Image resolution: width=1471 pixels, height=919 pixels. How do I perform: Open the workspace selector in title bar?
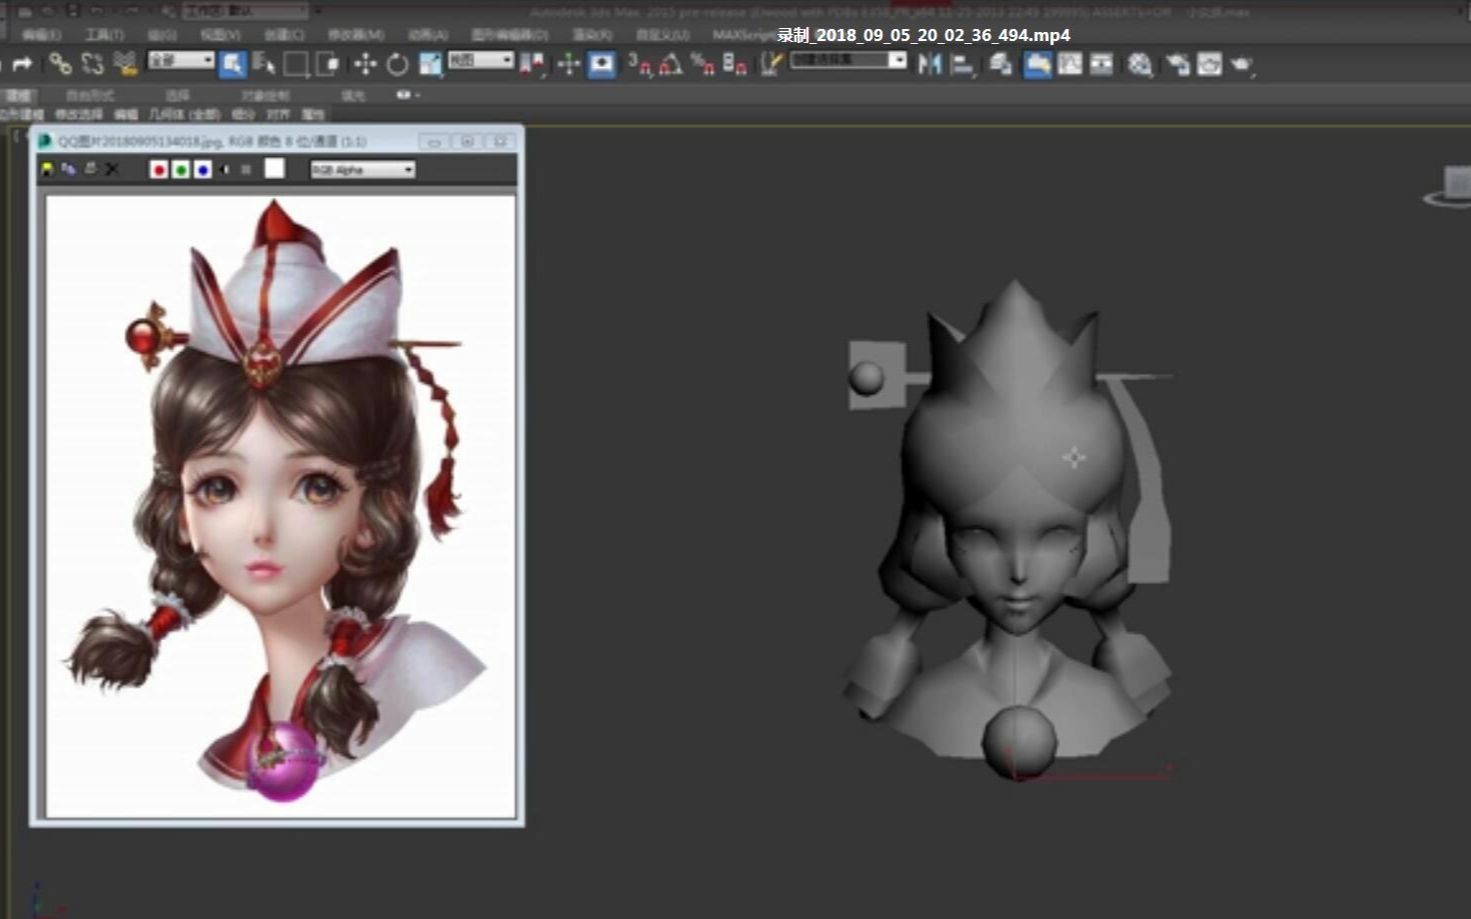pos(245,12)
